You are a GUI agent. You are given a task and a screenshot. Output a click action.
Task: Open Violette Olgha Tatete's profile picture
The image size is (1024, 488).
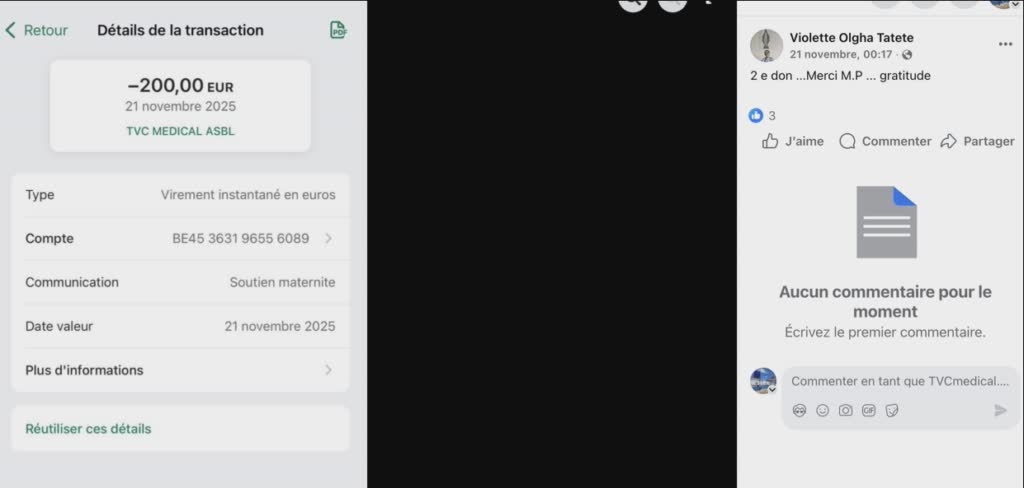pos(766,45)
